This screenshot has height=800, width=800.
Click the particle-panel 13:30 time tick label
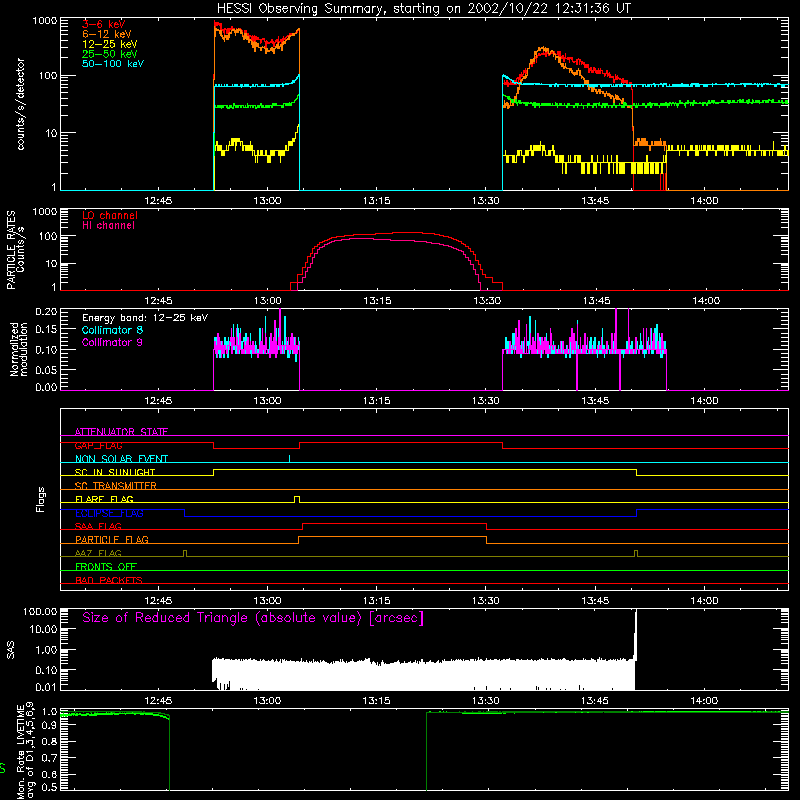click(487, 301)
